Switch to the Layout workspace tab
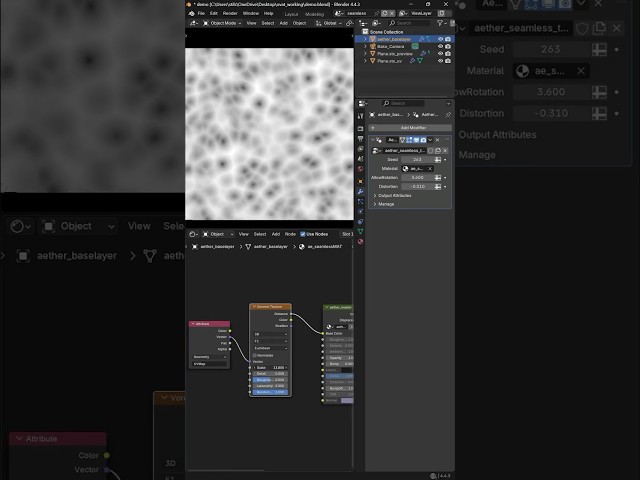Viewport: 640px width, 480px height. coord(291,14)
